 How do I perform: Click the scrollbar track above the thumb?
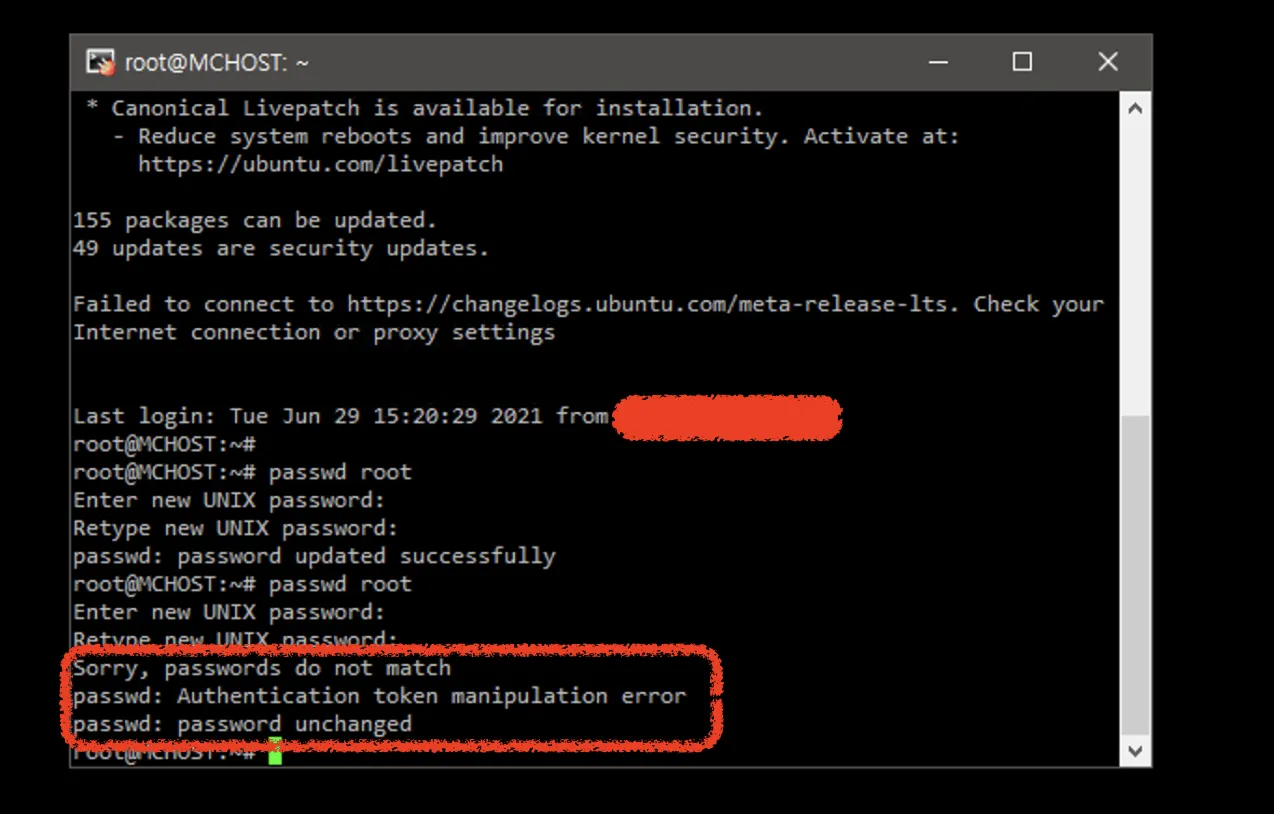[1135, 268]
